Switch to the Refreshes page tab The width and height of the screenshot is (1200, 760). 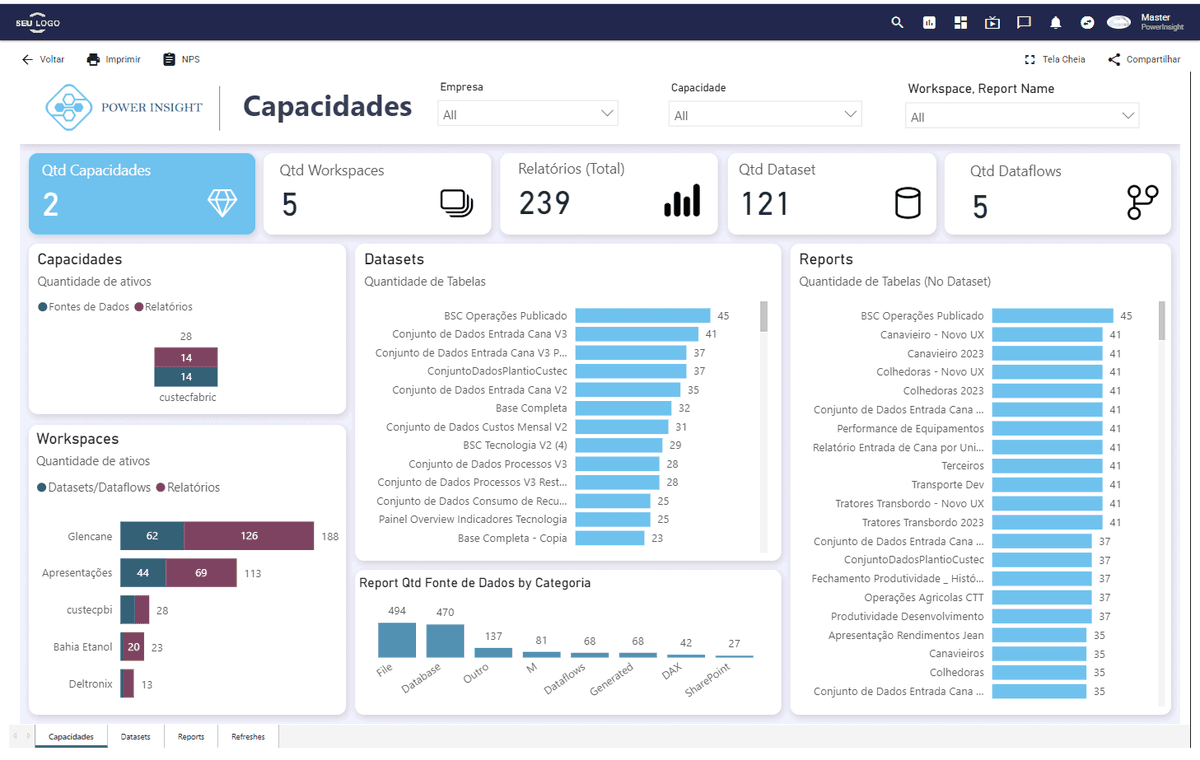click(x=248, y=737)
